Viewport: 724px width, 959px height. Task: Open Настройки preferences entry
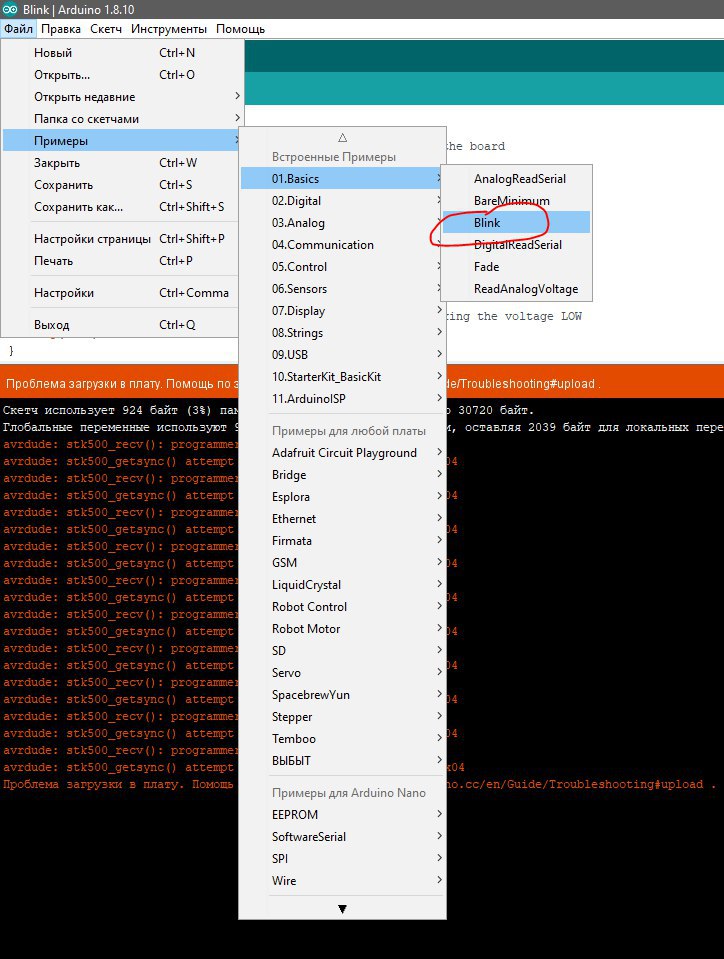(122, 292)
